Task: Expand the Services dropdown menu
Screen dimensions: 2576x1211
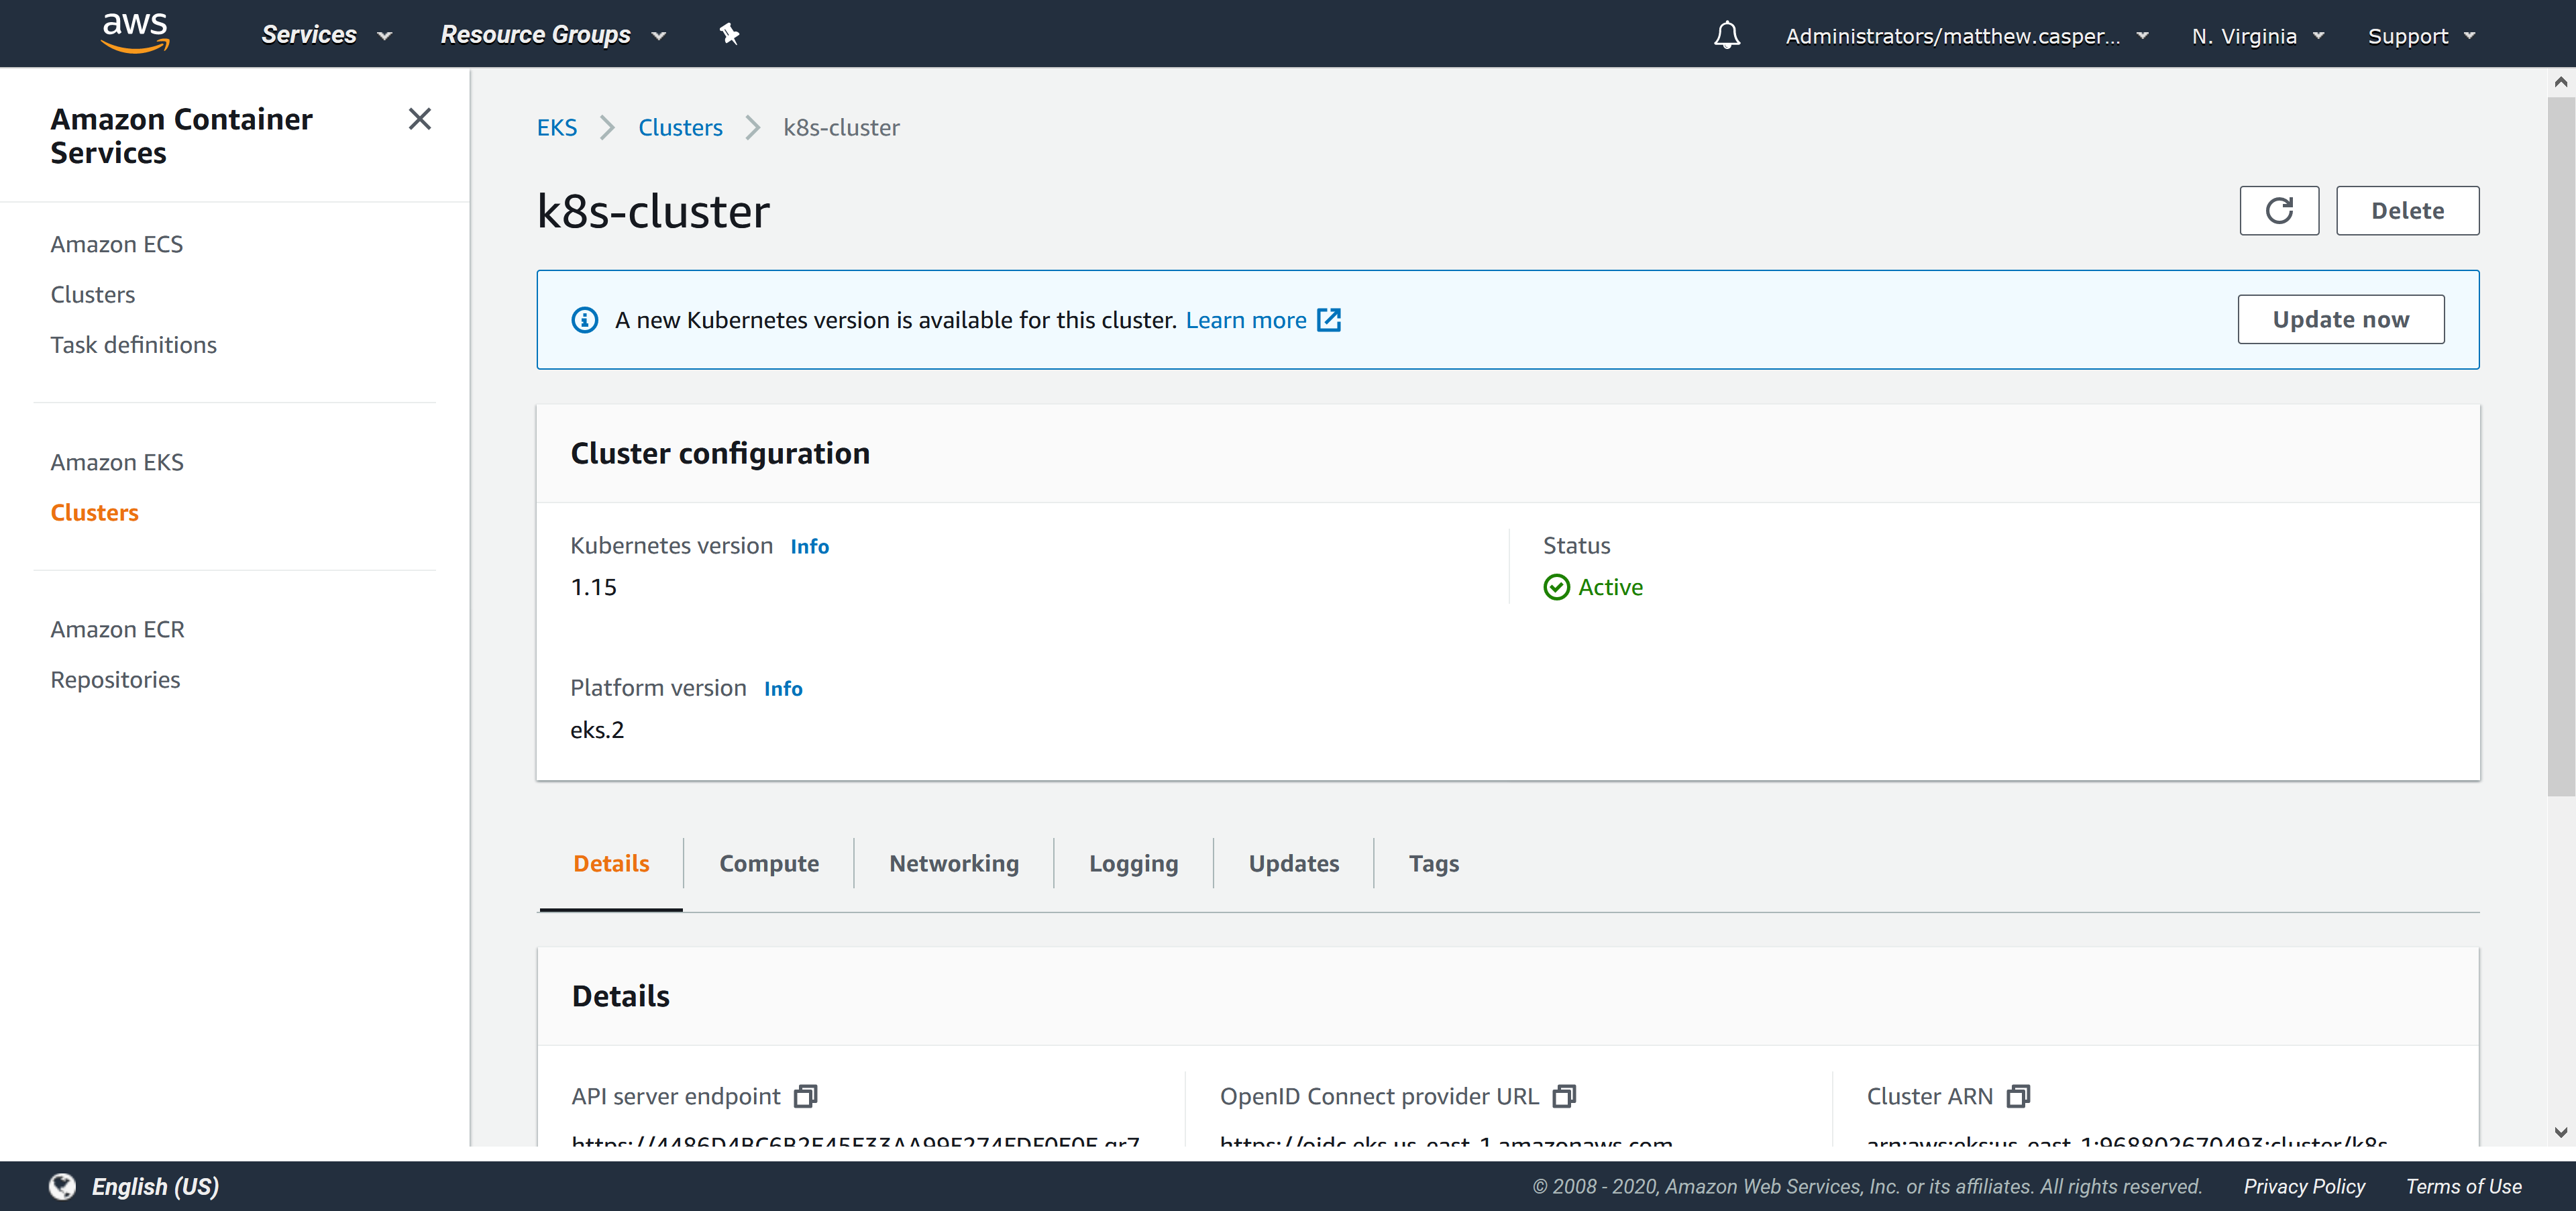Action: tap(326, 35)
